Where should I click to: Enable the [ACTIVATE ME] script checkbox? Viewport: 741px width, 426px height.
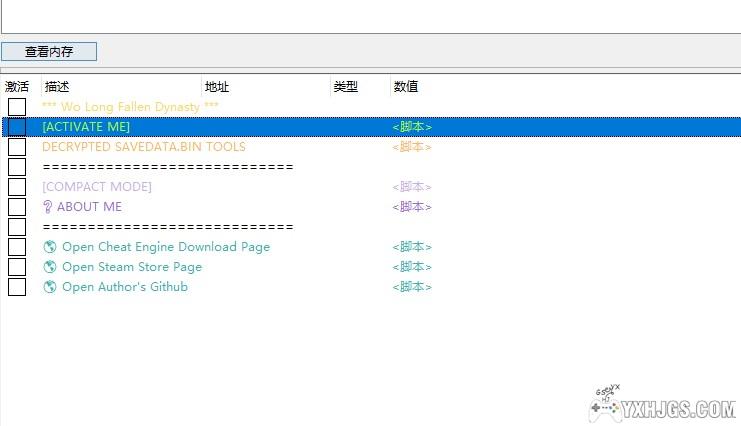pos(17,127)
